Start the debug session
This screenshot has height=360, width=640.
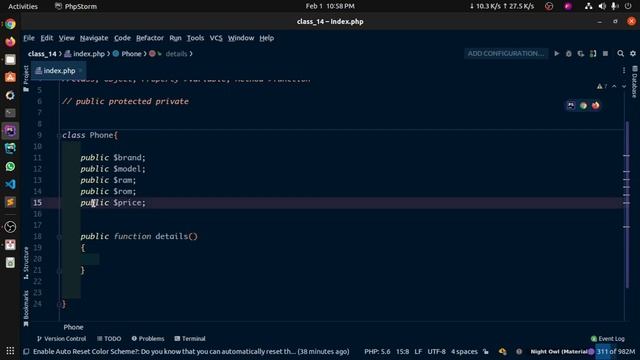coord(569,53)
